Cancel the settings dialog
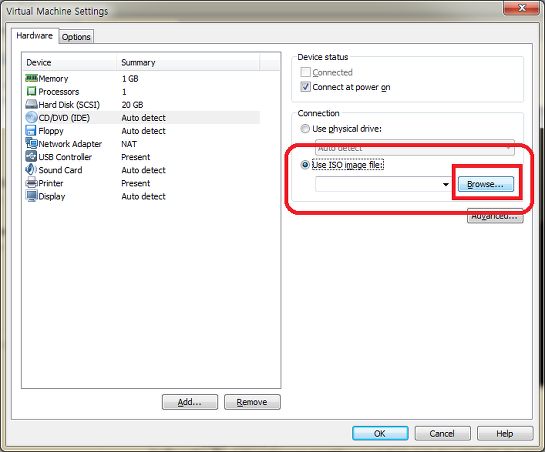Screen dimensions: 545x452 pyautogui.click(x=442, y=434)
